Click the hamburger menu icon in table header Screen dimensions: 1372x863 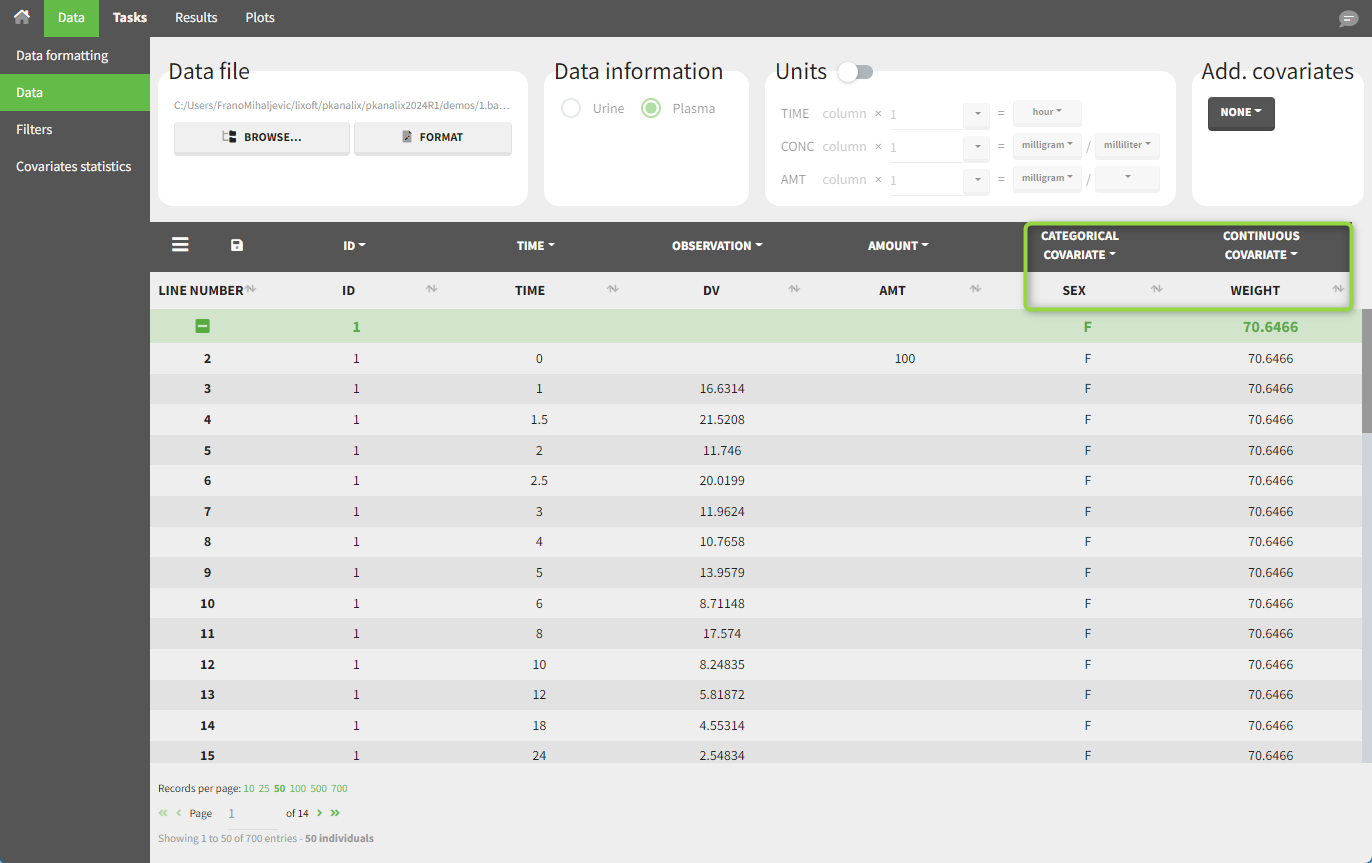tap(180, 245)
